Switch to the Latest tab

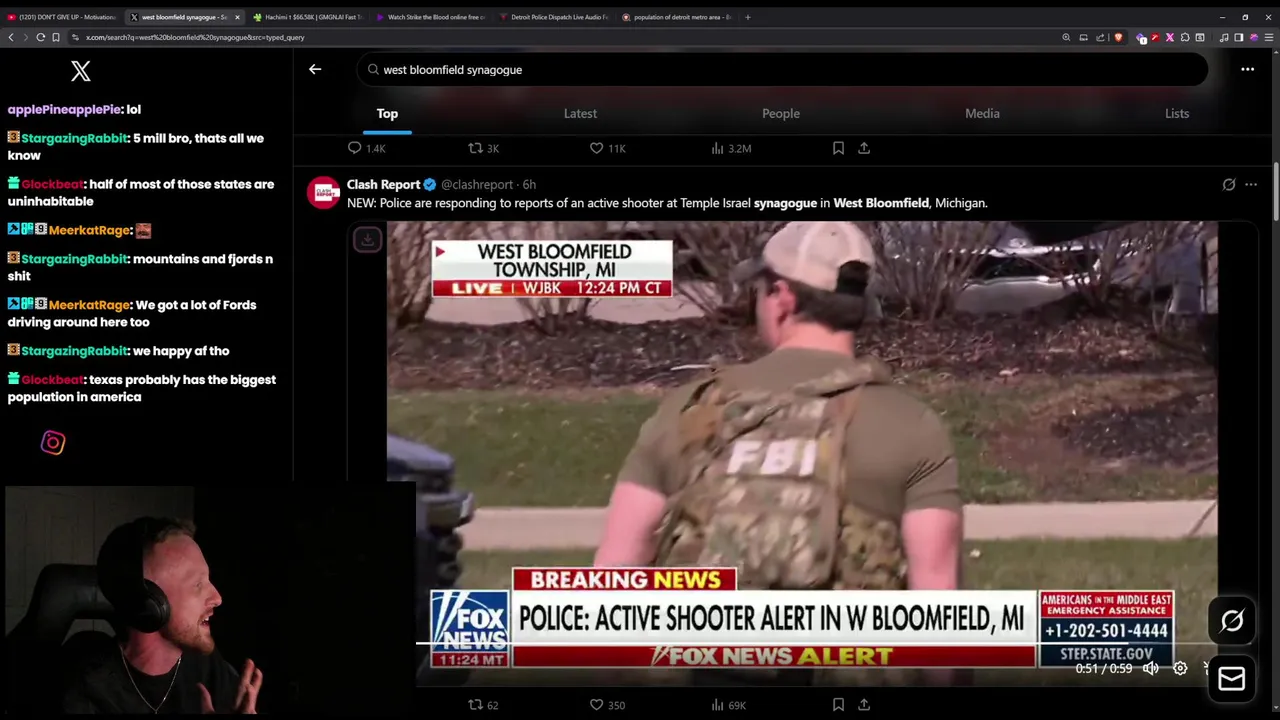580,113
